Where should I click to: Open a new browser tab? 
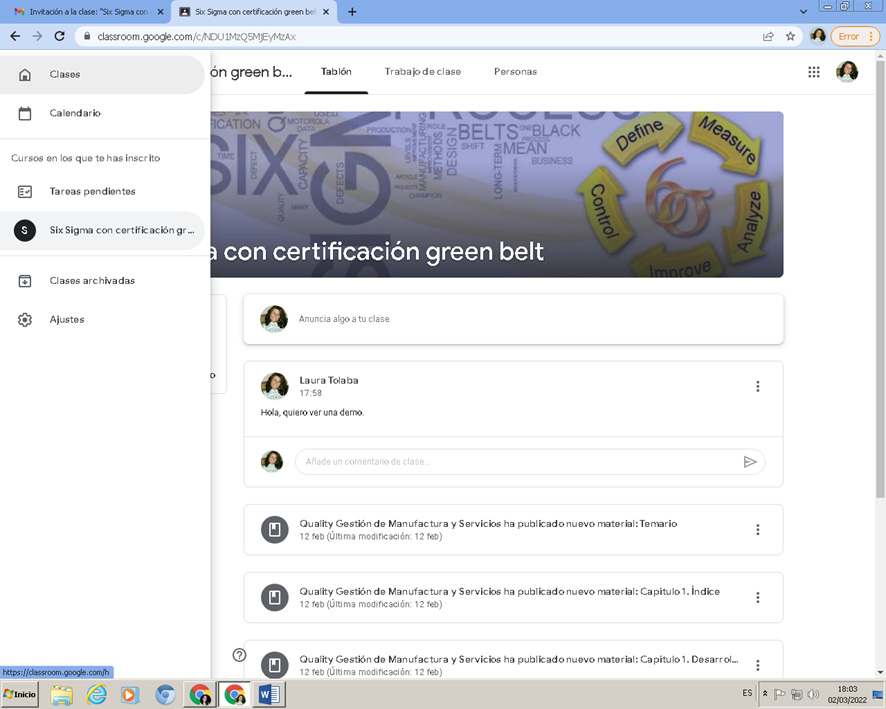click(352, 12)
